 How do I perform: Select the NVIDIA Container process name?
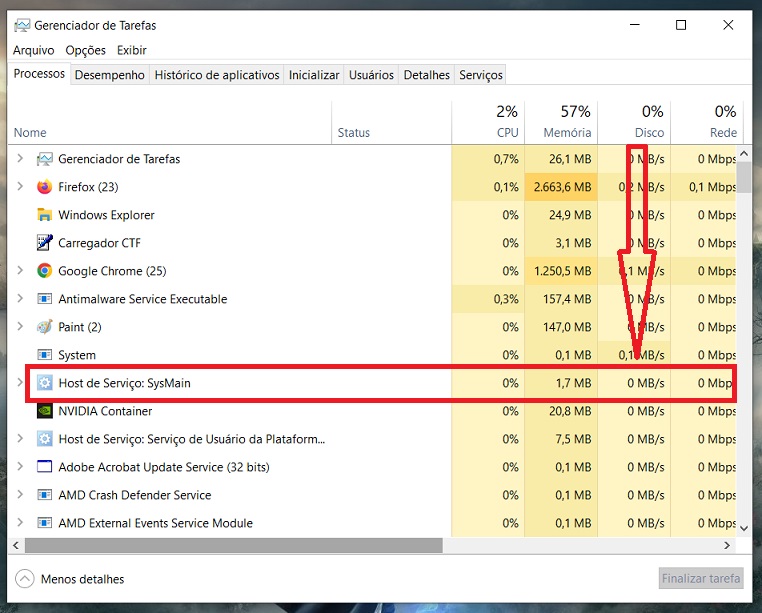click(x=105, y=411)
